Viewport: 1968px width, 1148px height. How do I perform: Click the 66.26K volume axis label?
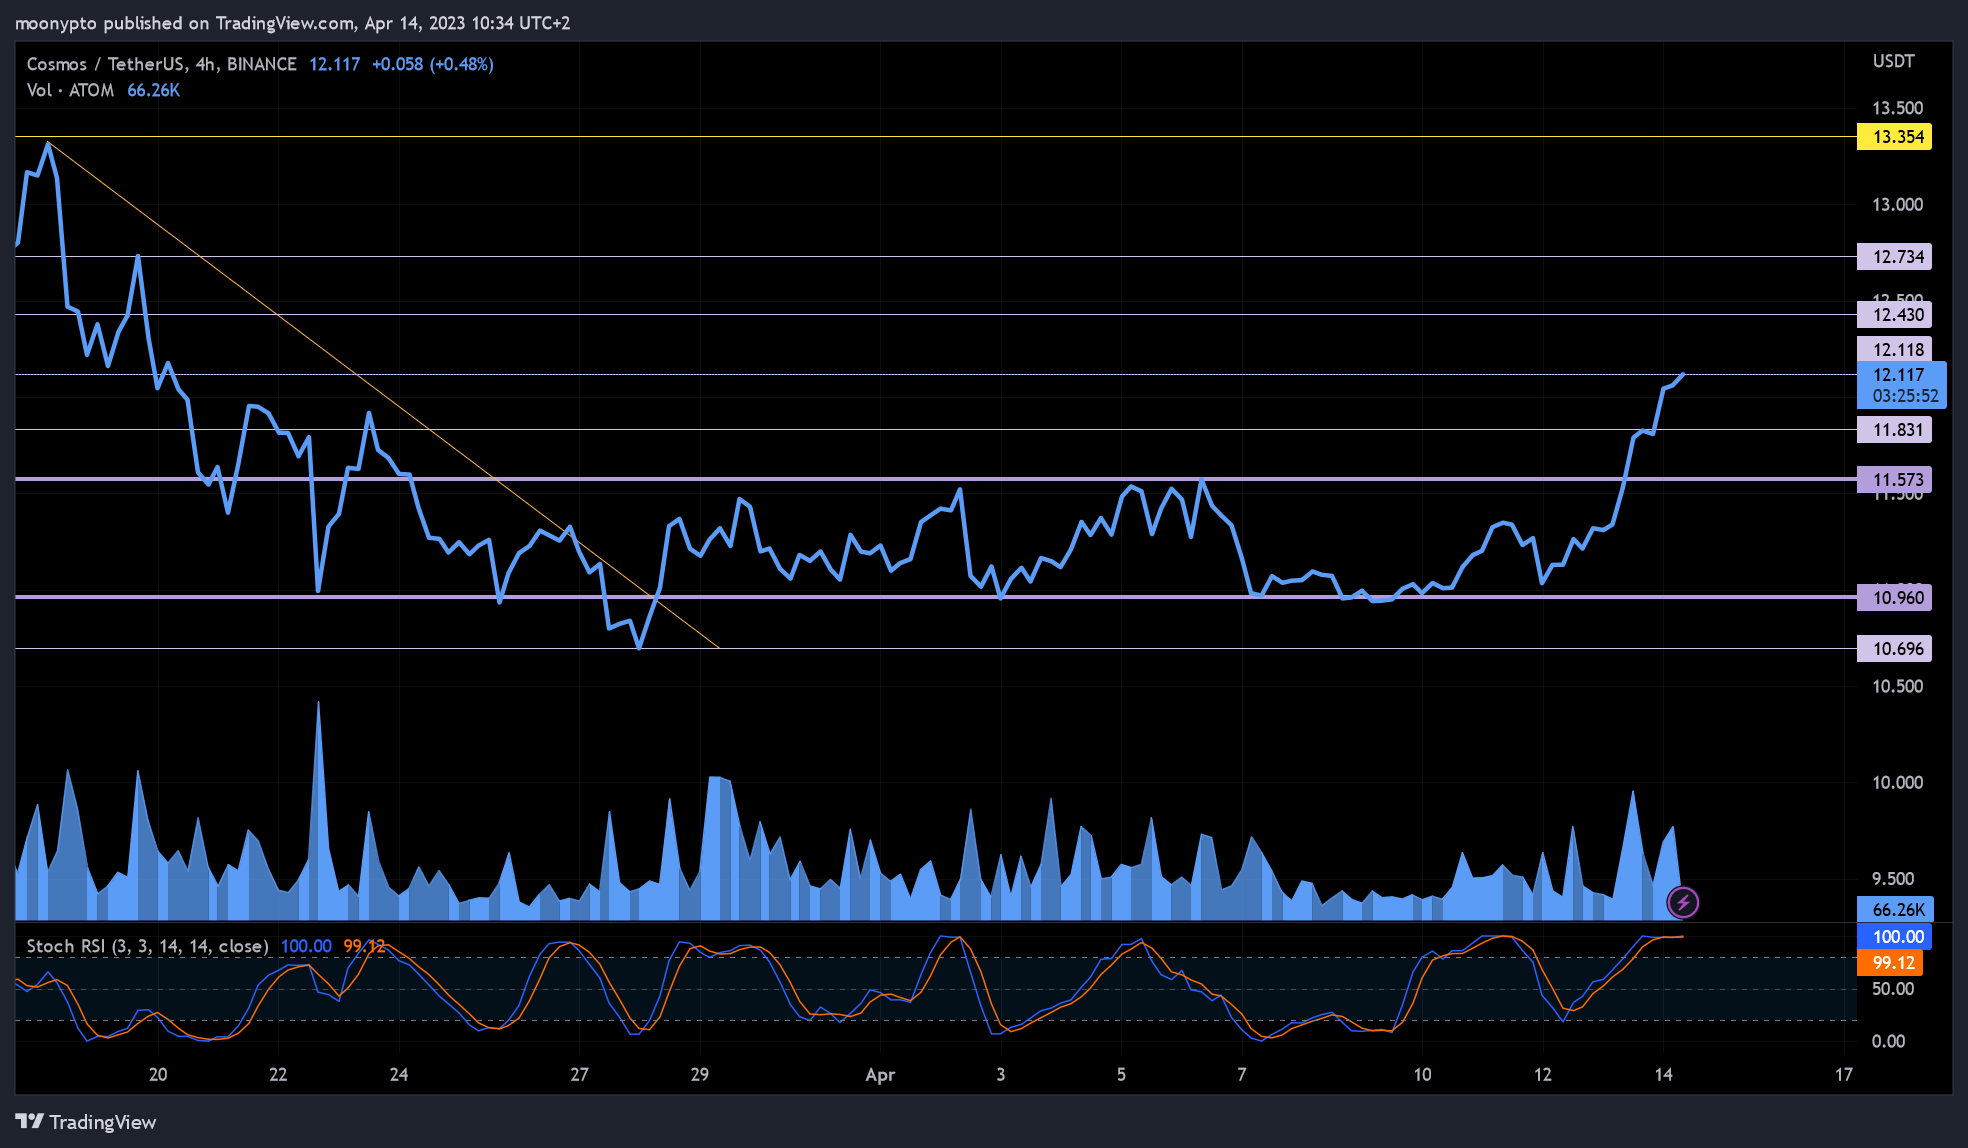[1894, 910]
